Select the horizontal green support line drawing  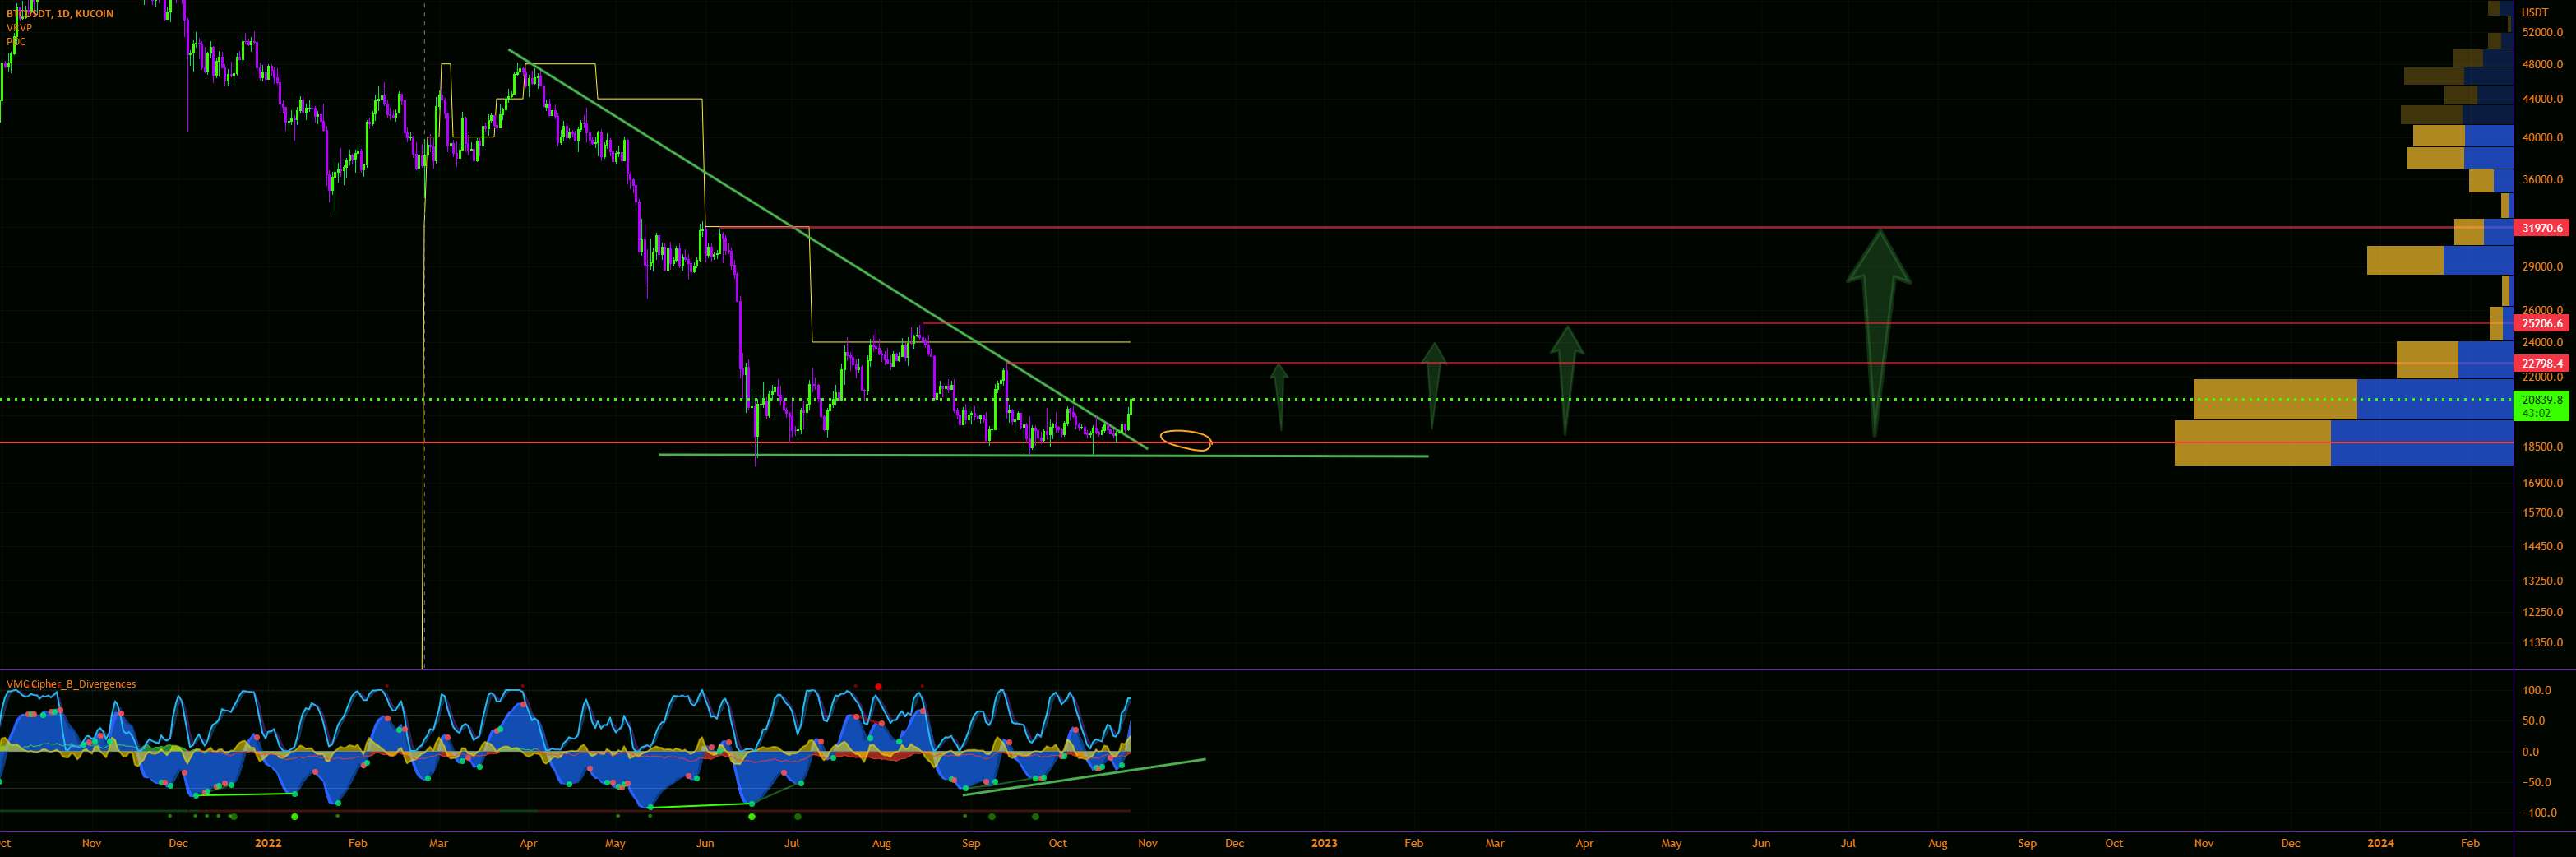point(1043,456)
